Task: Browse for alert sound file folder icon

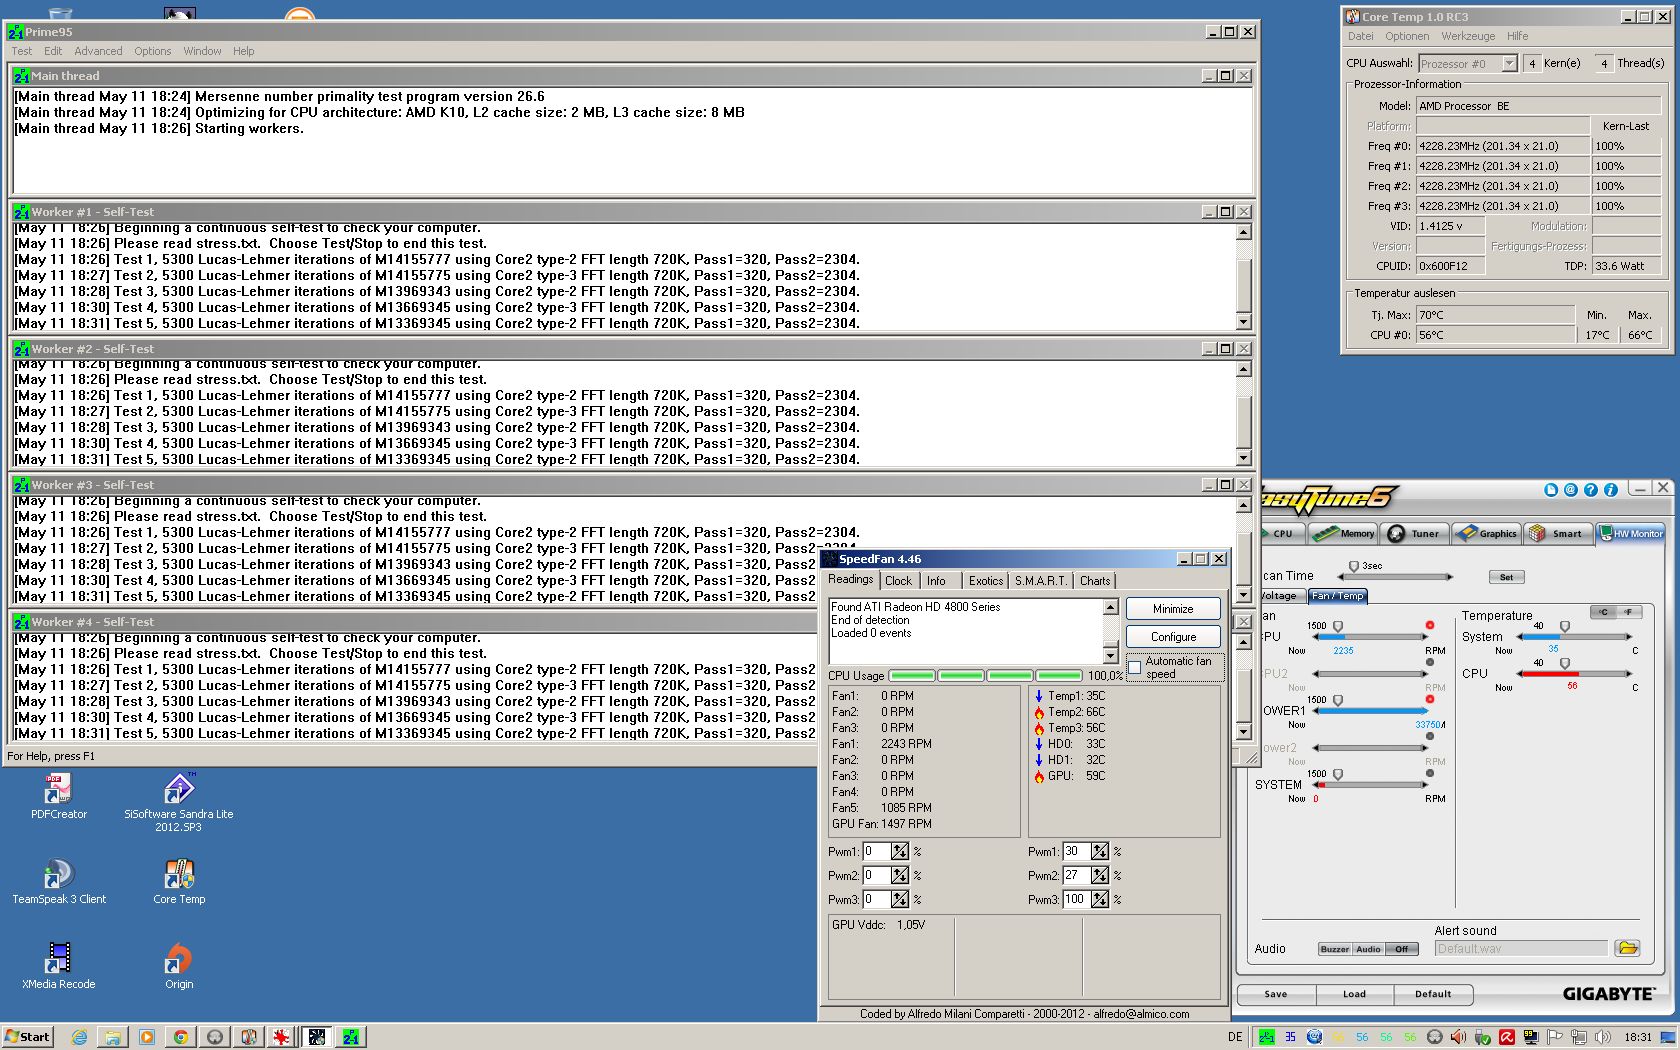Action: pos(1627,948)
